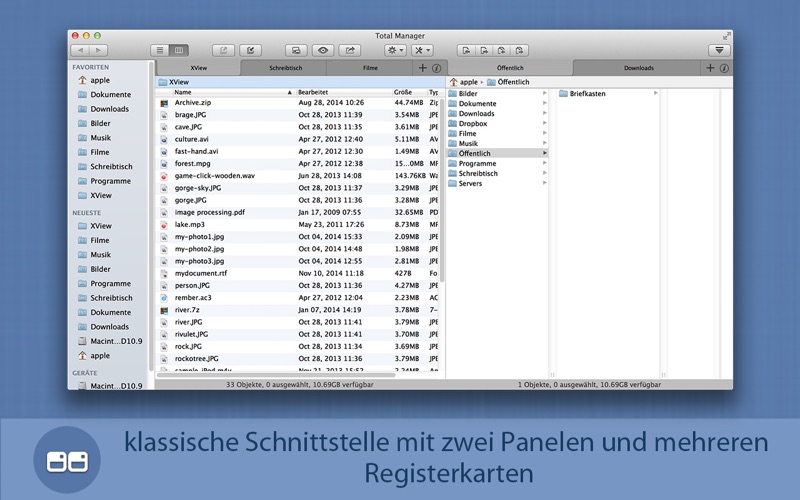Add a new tab next to Filme tab
Viewport: 800px width, 500px height.
click(x=422, y=68)
